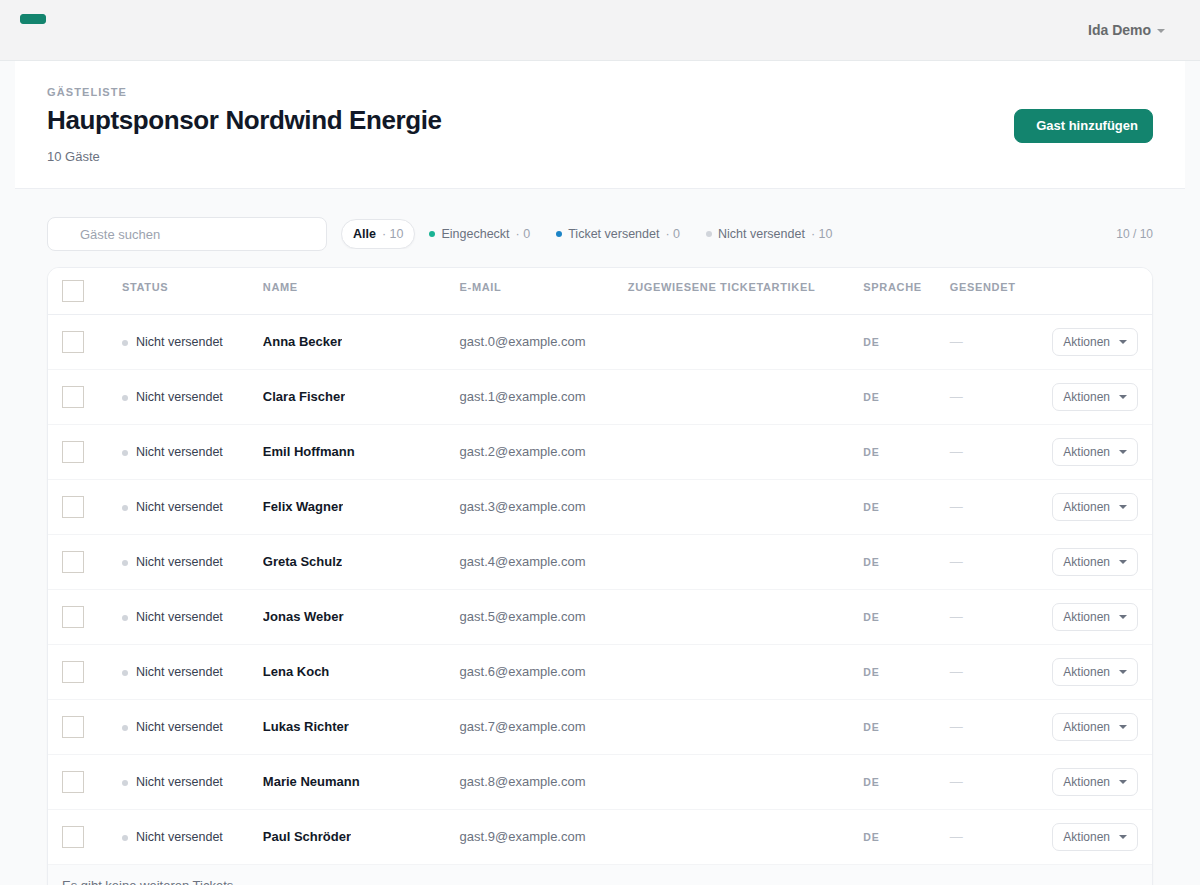Toggle the select-all checkbox in table header
The height and width of the screenshot is (885, 1200).
click(73, 291)
